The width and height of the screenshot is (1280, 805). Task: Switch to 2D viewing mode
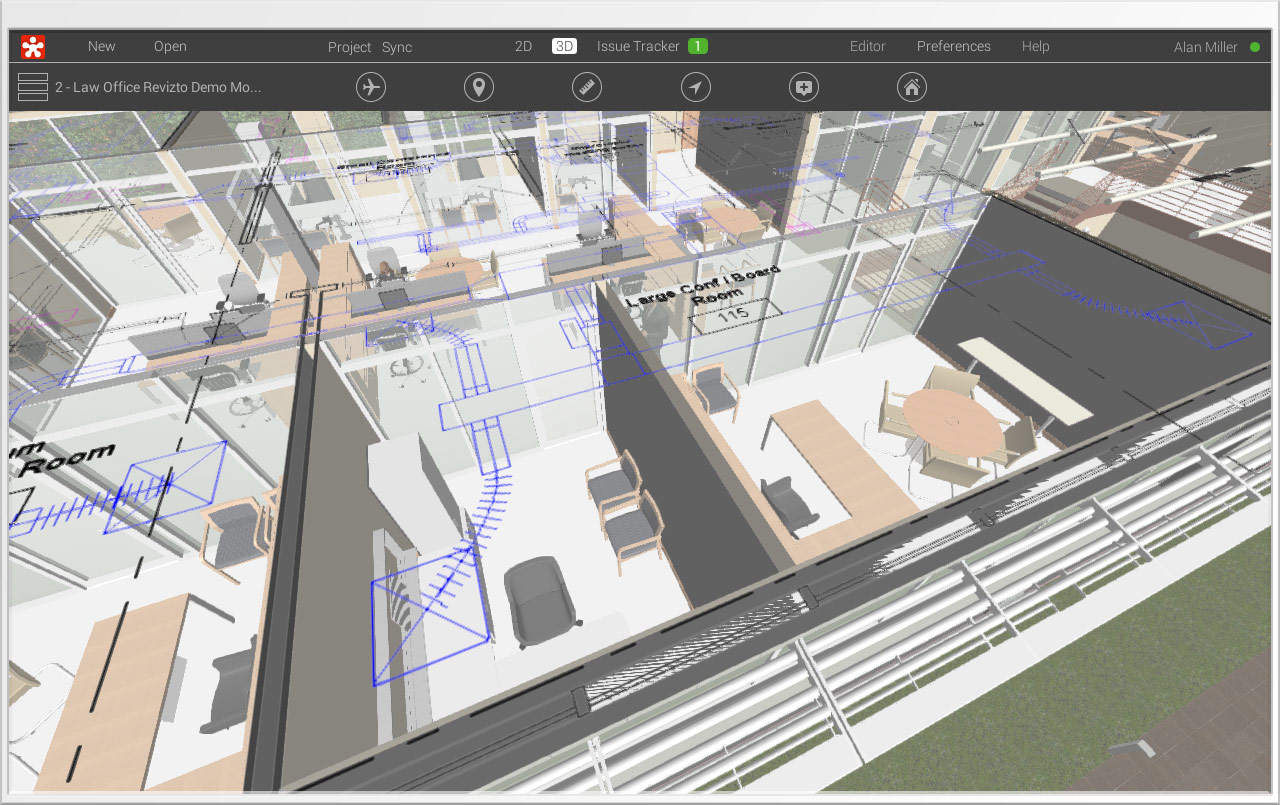coord(524,46)
